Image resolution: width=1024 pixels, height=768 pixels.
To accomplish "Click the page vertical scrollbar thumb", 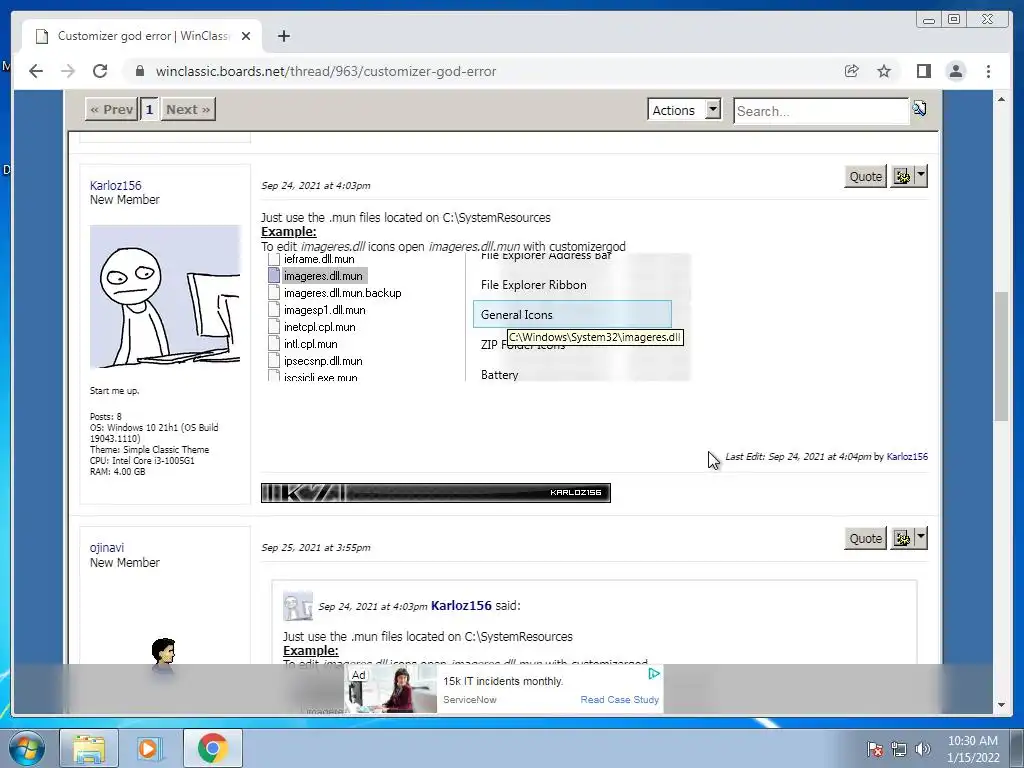I will (x=1001, y=357).
